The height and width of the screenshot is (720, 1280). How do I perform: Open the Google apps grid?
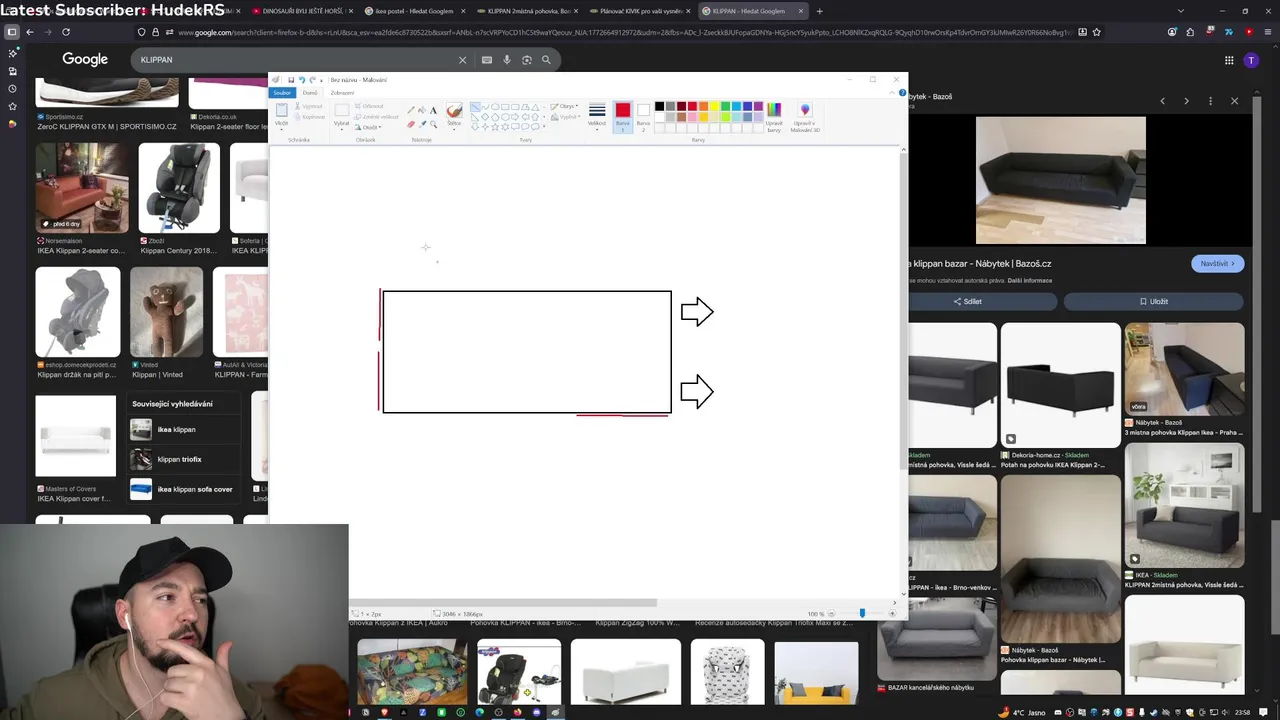[1229, 60]
